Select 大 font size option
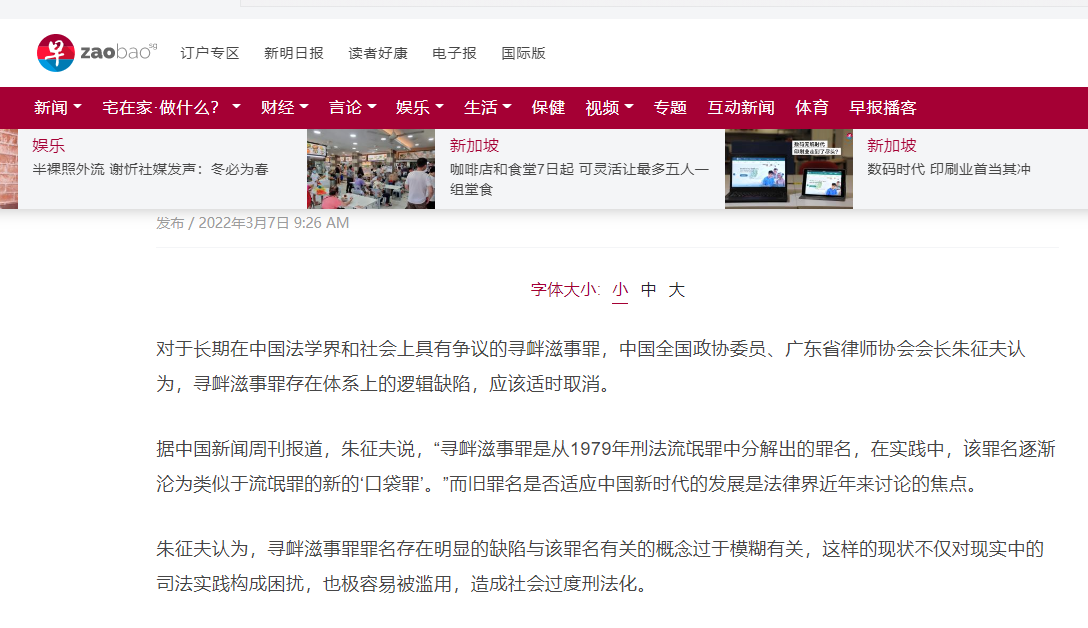Screen dimensions: 1088x628 click(678, 289)
